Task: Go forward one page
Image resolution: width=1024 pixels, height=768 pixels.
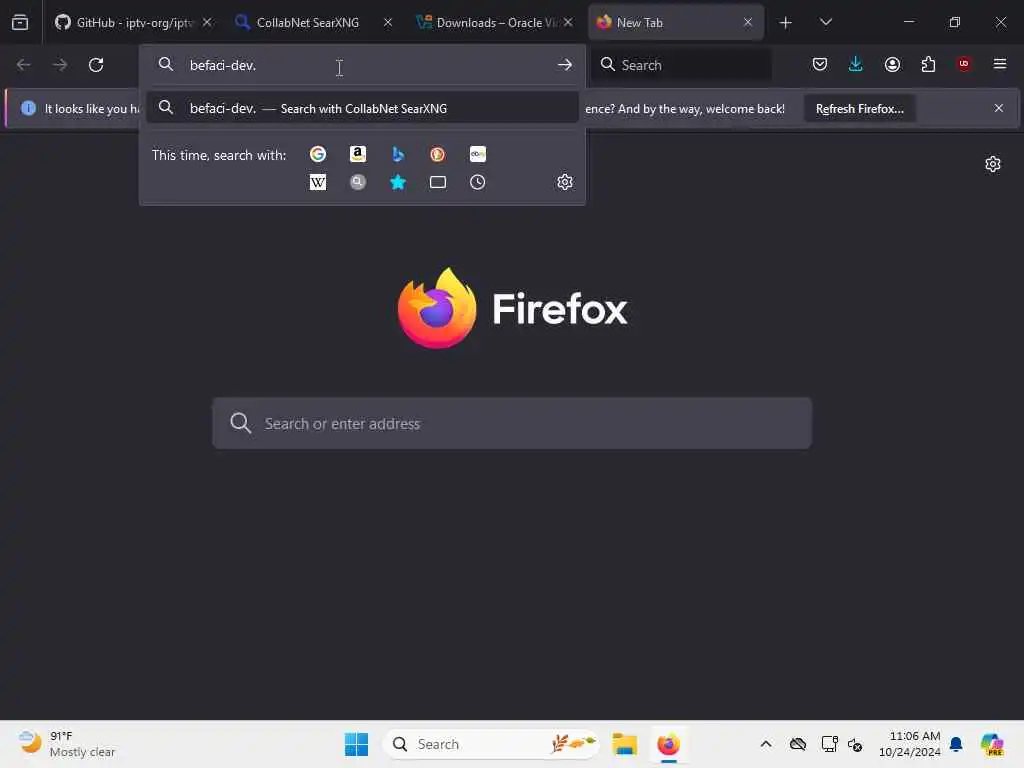Action: pyautogui.click(x=59, y=65)
